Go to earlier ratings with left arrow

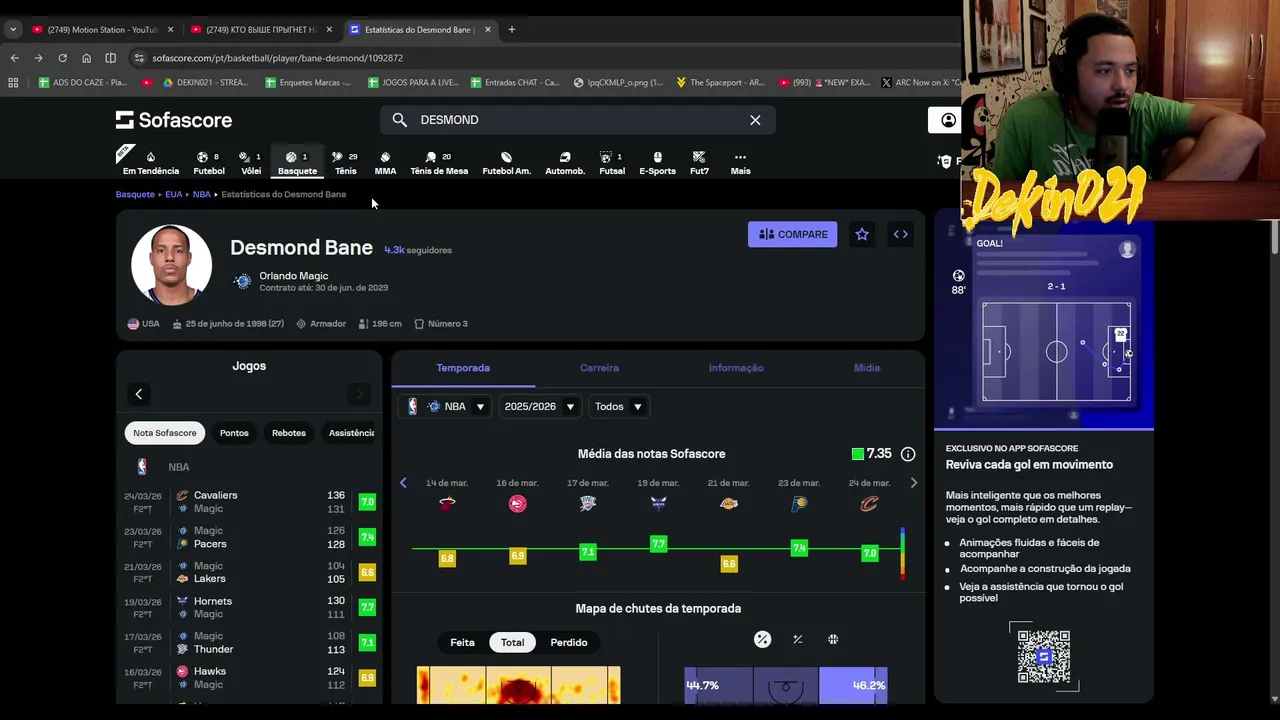403,483
